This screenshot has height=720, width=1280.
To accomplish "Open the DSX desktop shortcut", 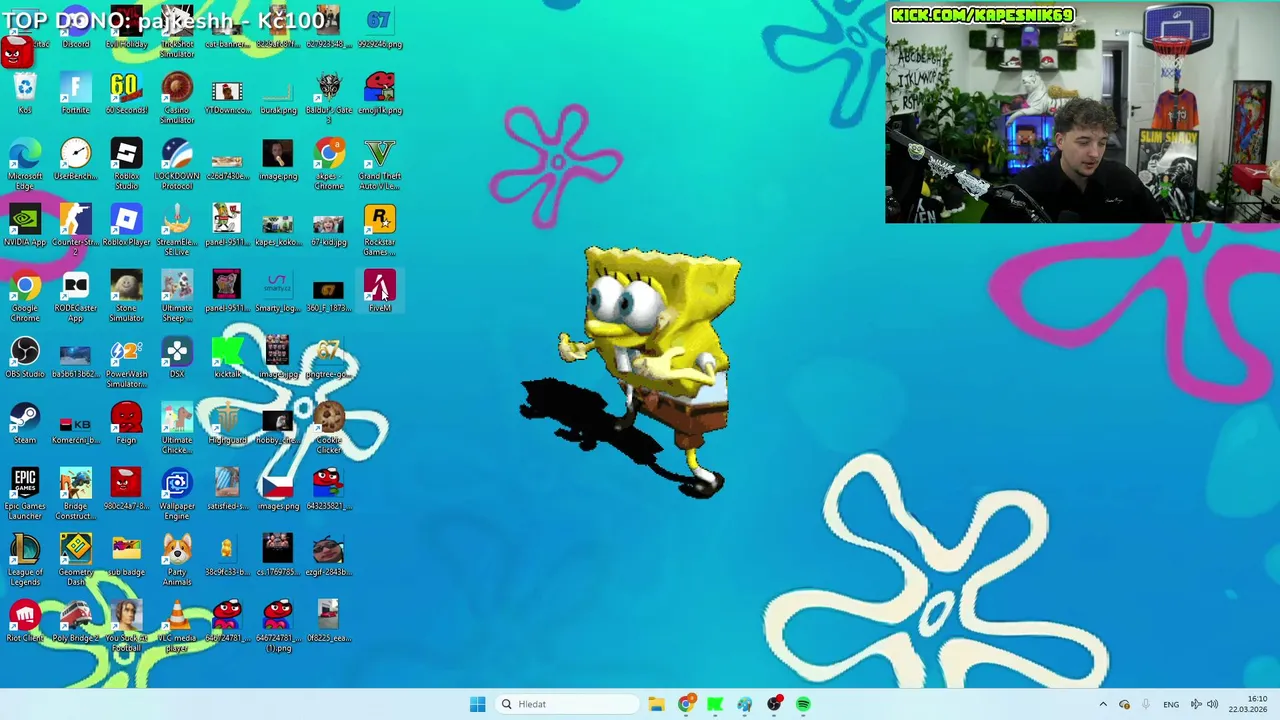I will [177, 358].
